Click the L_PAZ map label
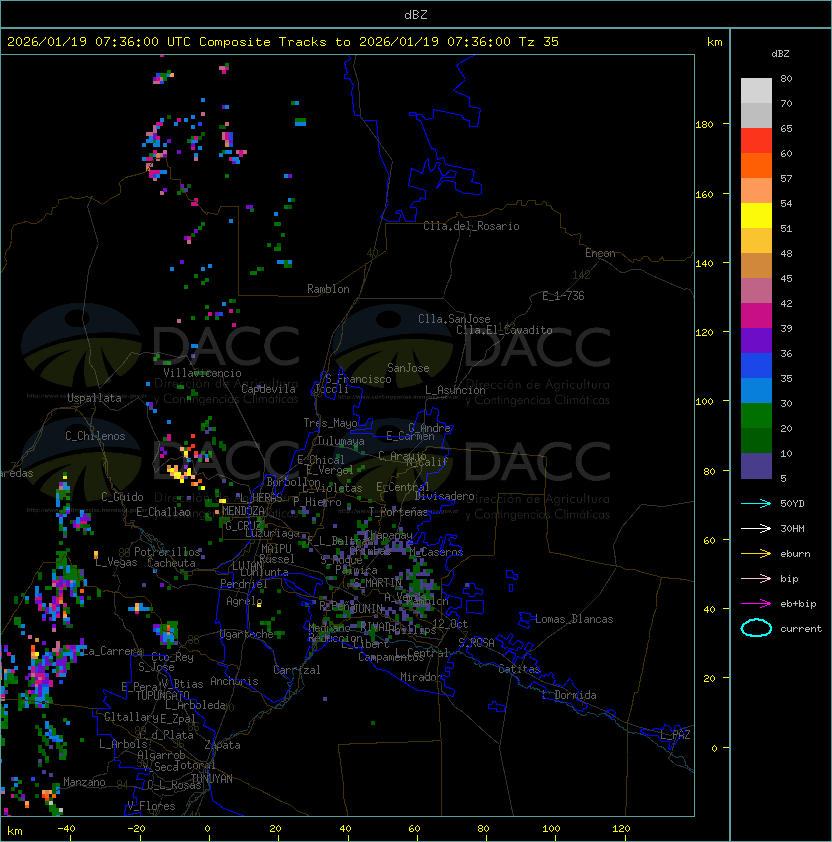 (675, 735)
